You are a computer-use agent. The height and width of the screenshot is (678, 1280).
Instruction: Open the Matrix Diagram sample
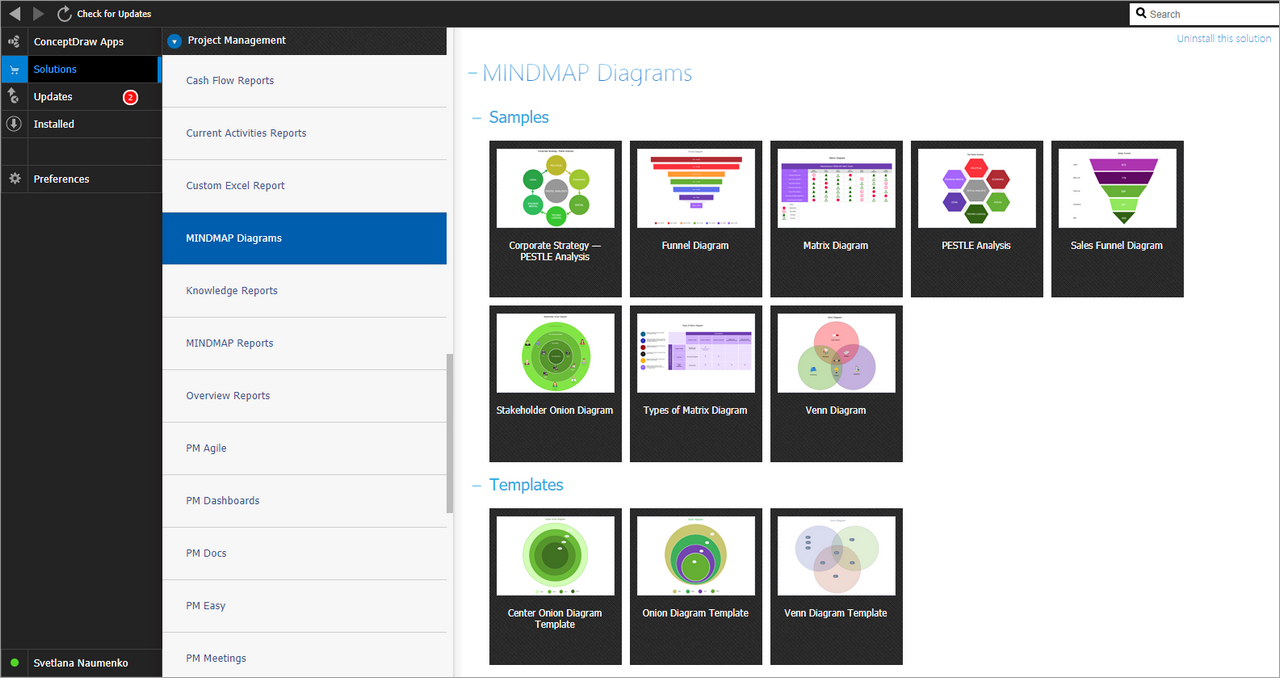click(x=836, y=219)
